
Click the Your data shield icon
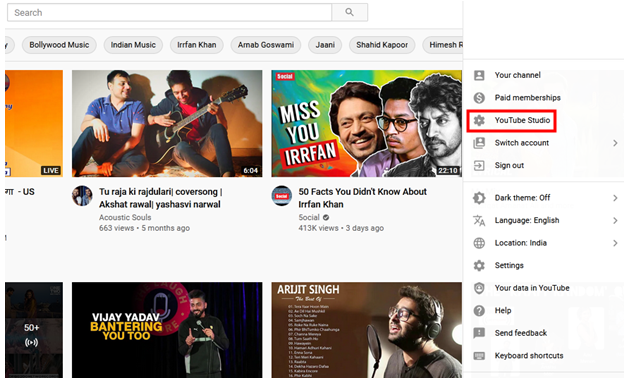click(x=479, y=288)
